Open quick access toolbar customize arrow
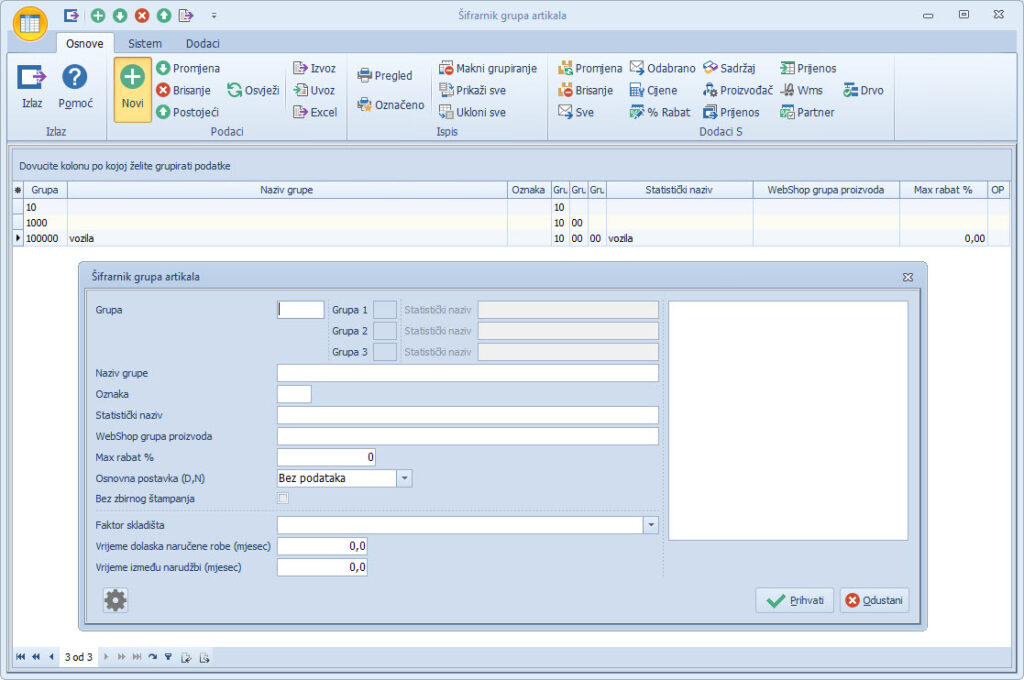 coord(214,15)
